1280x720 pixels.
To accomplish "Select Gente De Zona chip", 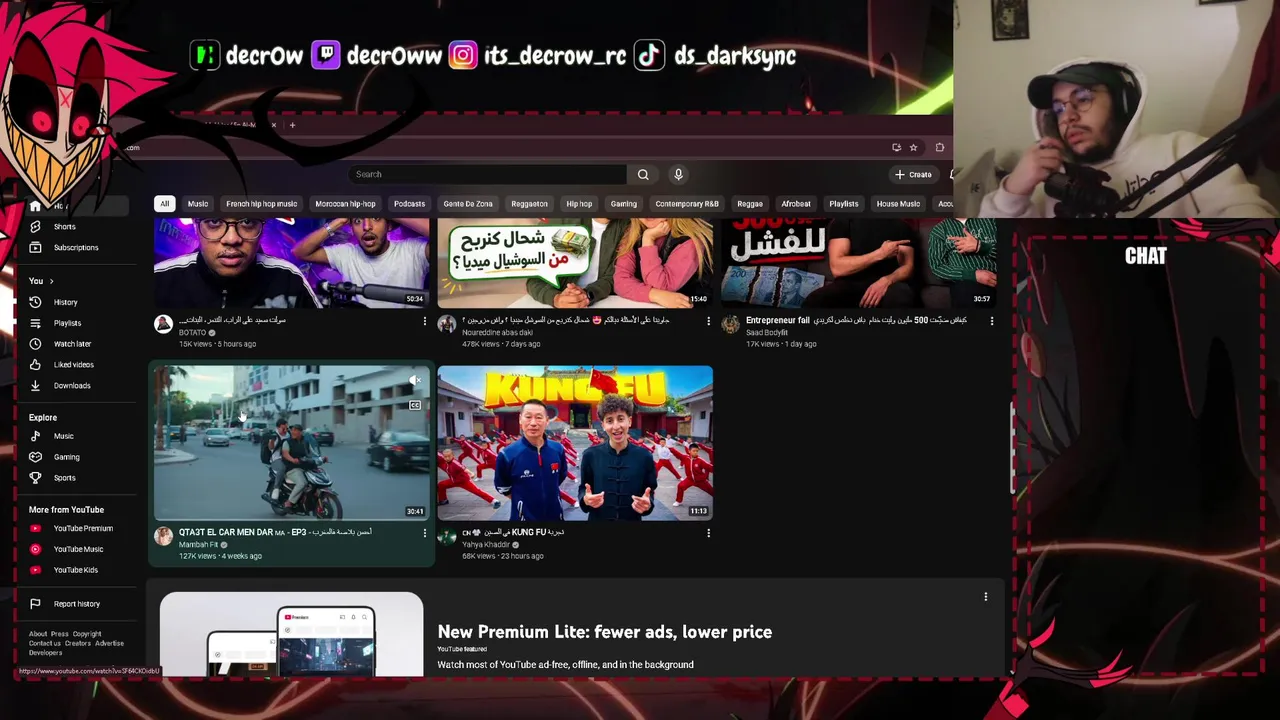I will pyautogui.click(x=468, y=204).
